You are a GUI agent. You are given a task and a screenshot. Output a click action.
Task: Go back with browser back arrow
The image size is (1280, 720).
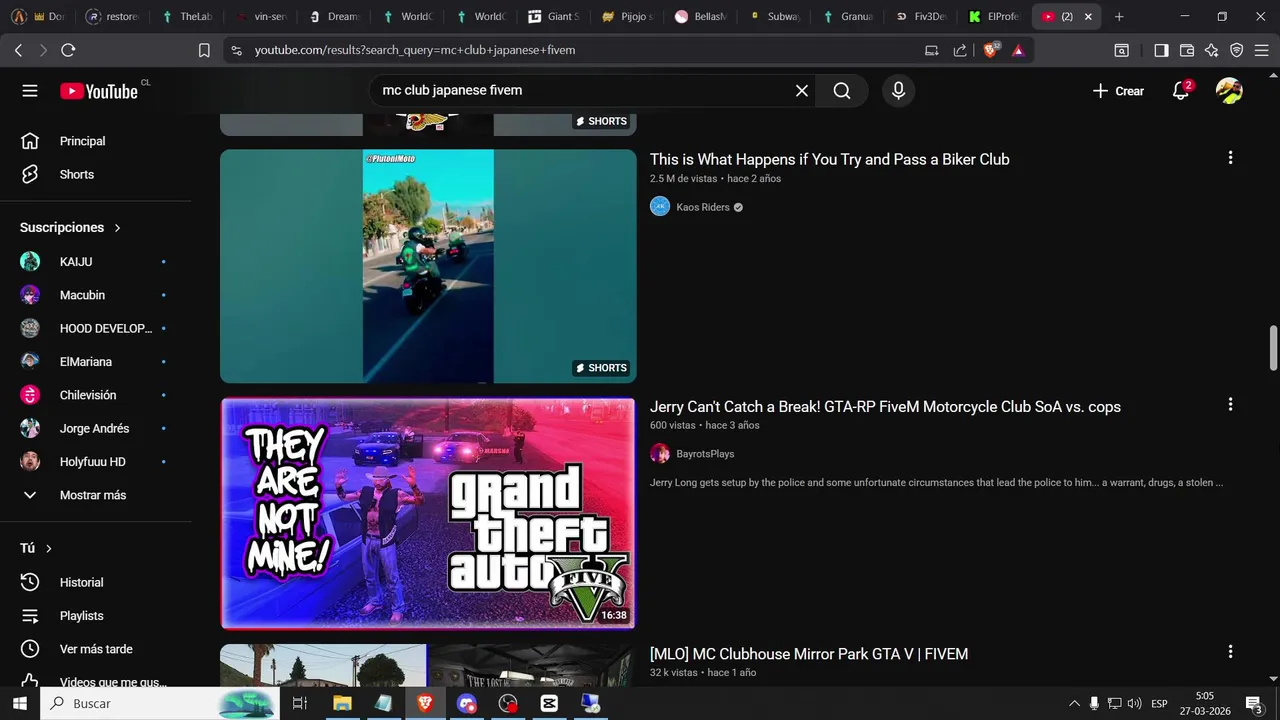pos(19,50)
